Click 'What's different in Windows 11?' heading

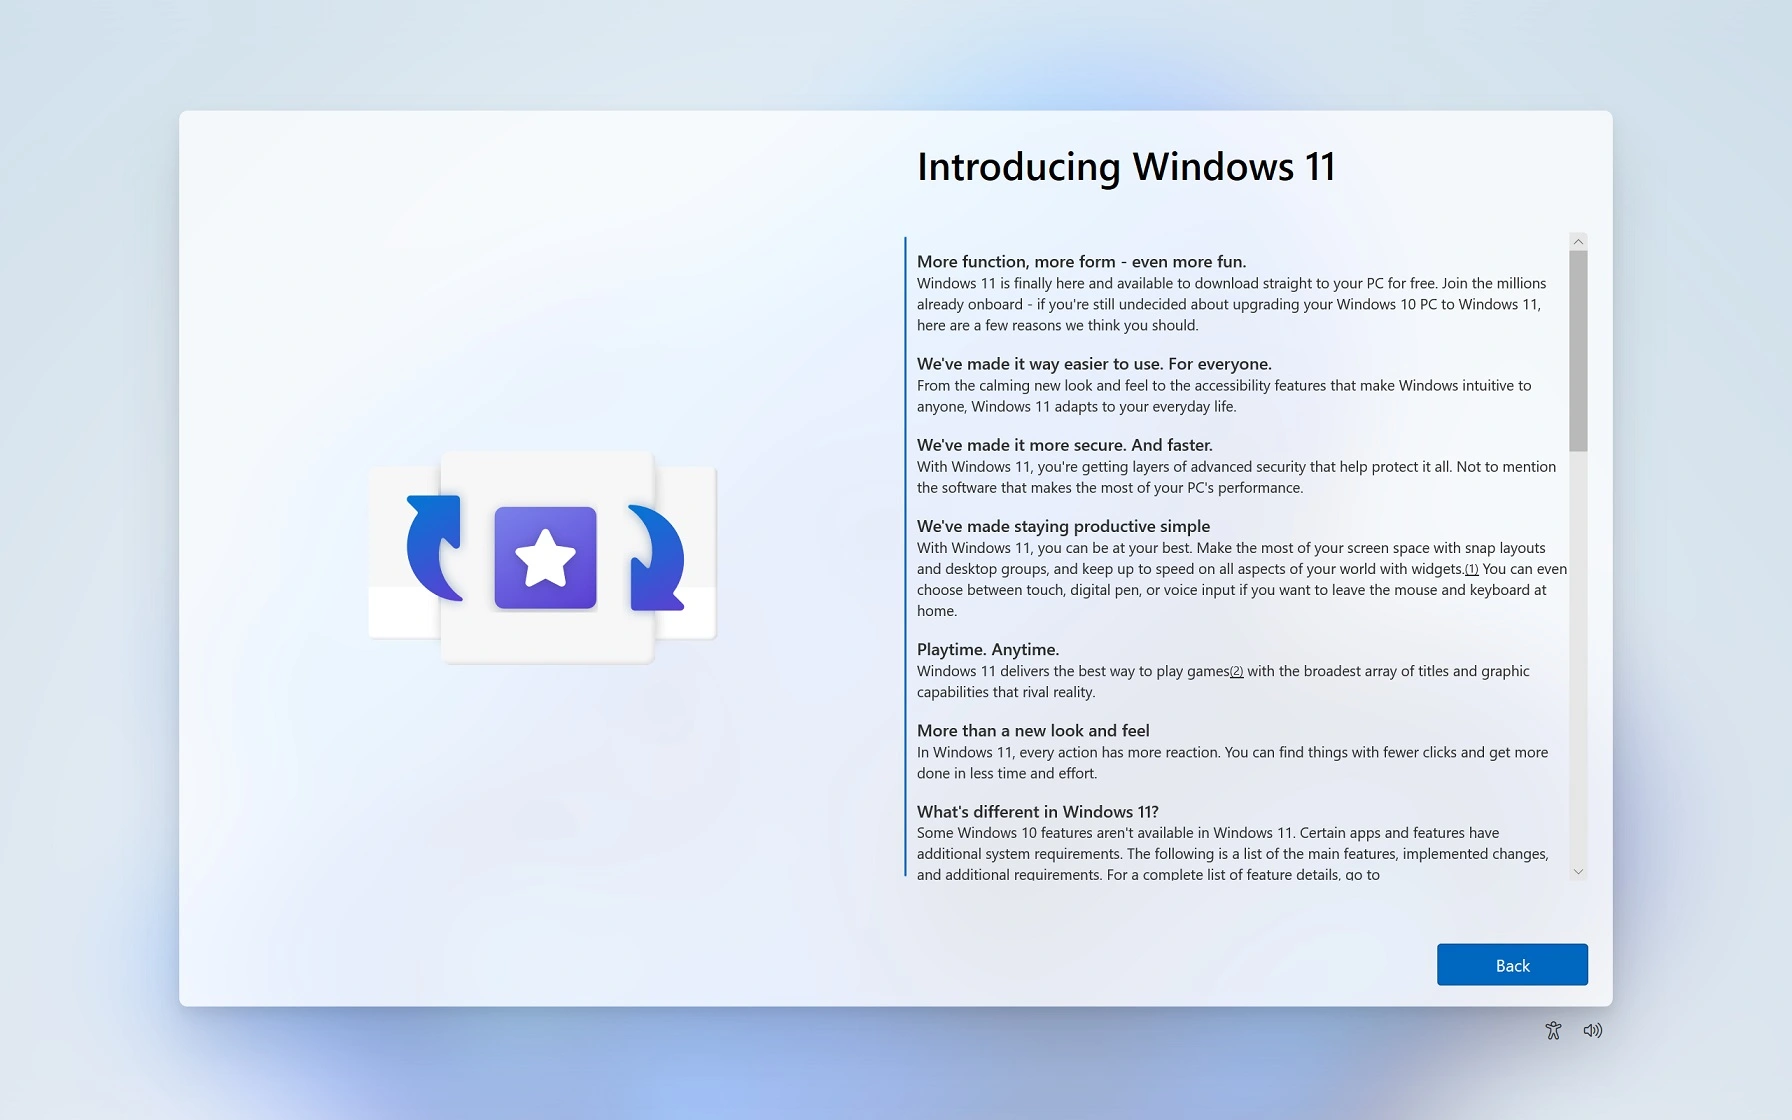coord(1037,811)
